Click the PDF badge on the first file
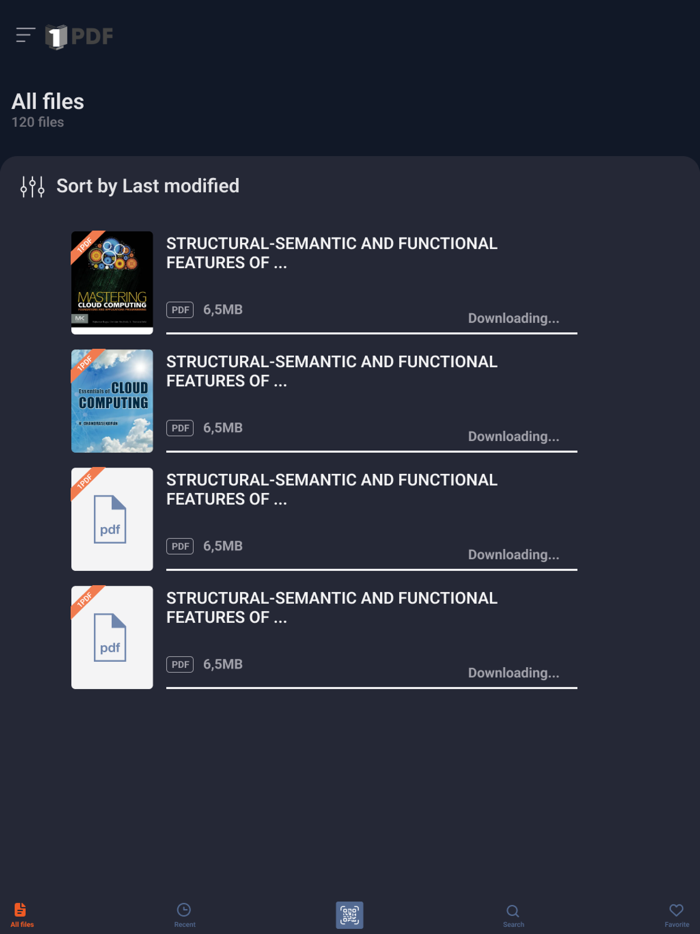The image size is (700, 934). pyautogui.click(x=180, y=309)
